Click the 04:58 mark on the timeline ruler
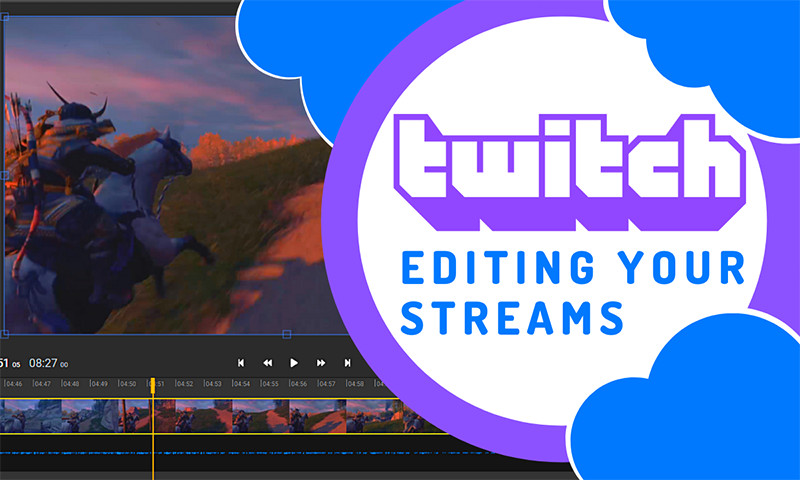Image resolution: width=800 pixels, height=480 pixels. (x=356, y=384)
